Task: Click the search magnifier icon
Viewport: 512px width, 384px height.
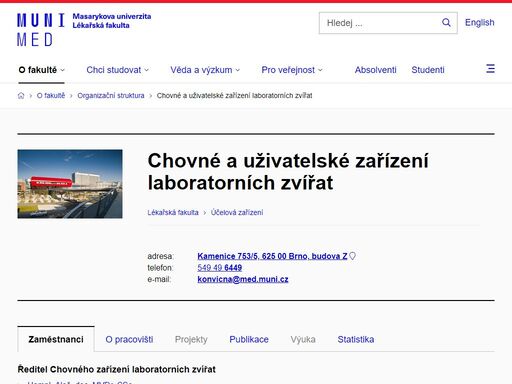Action: click(446, 23)
